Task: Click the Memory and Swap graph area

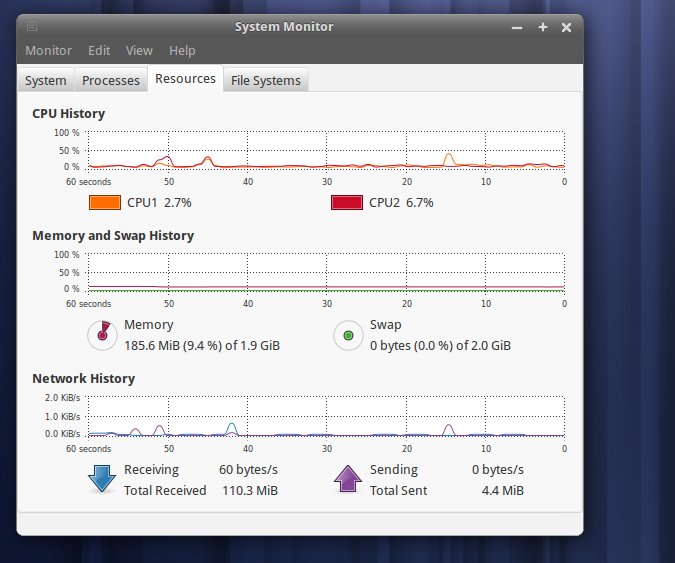Action: tap(326, 272)
